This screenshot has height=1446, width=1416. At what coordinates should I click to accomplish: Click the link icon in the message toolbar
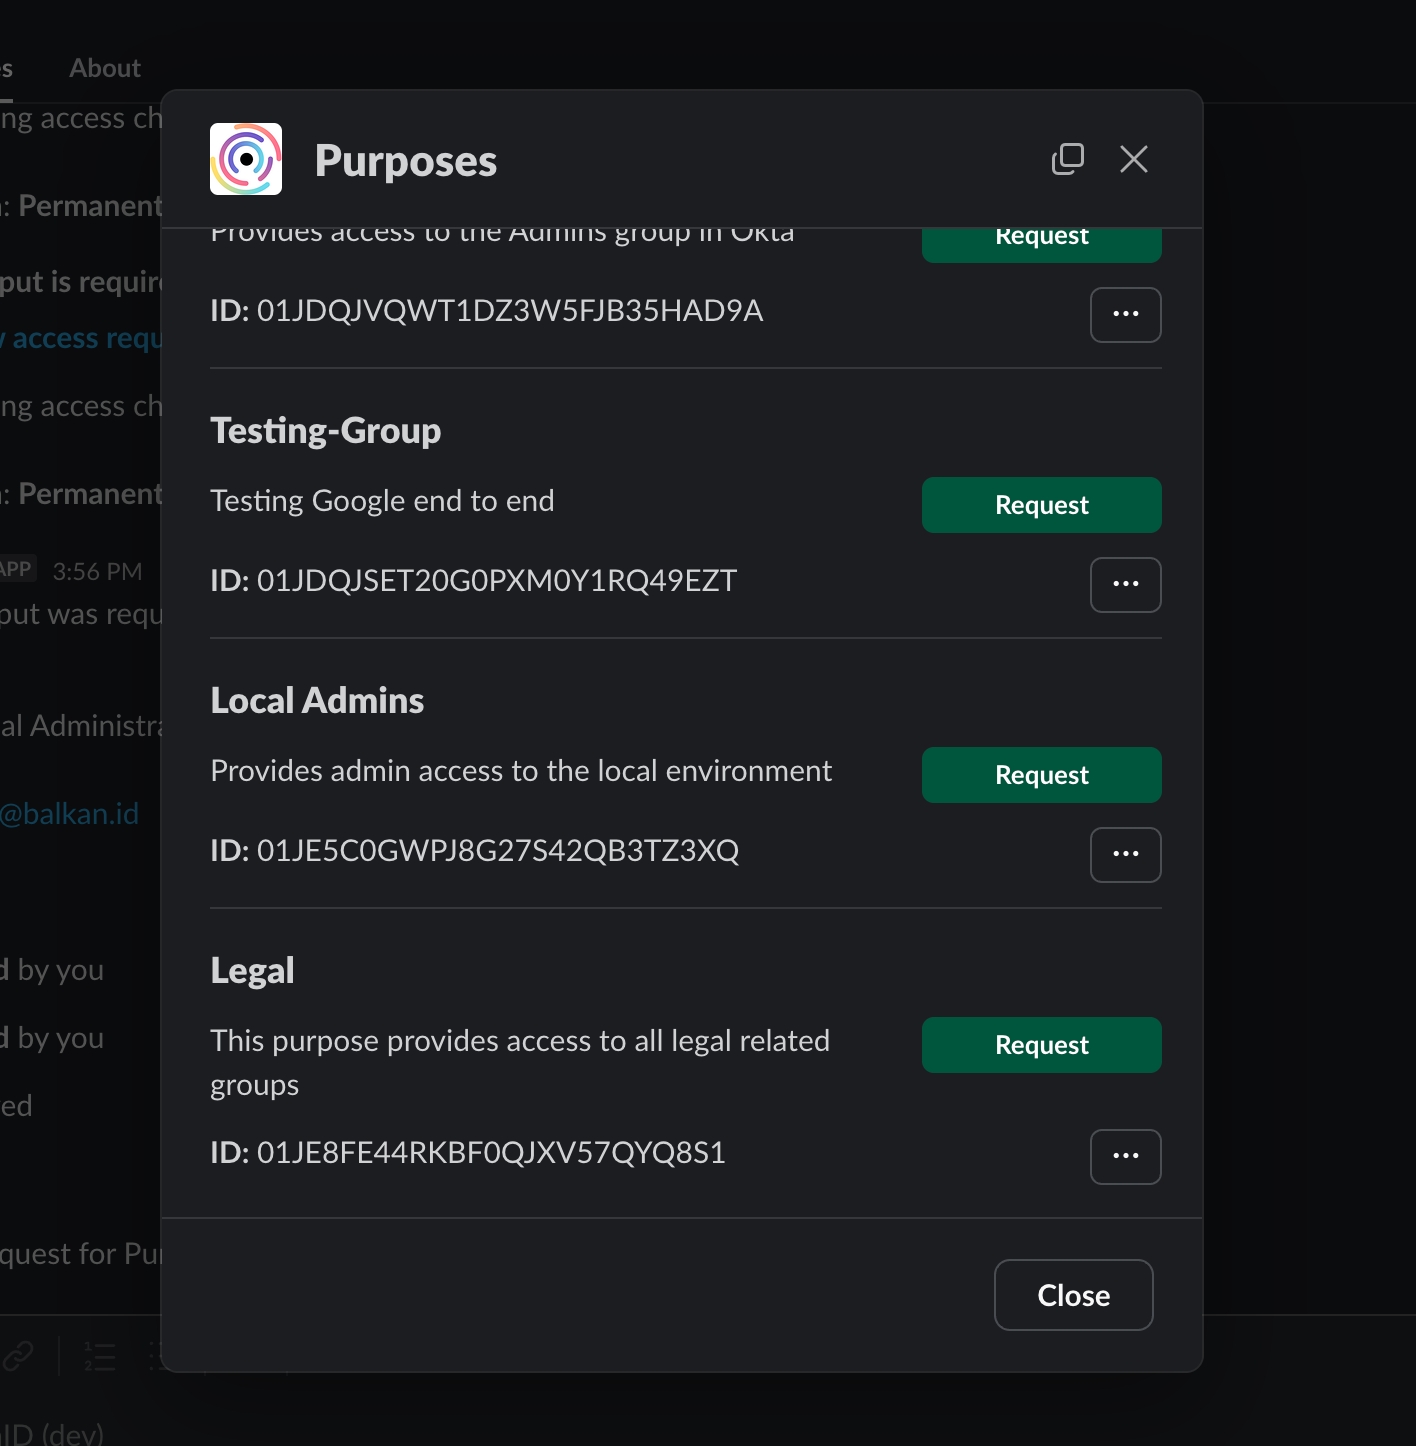(x=18, y=1356)
